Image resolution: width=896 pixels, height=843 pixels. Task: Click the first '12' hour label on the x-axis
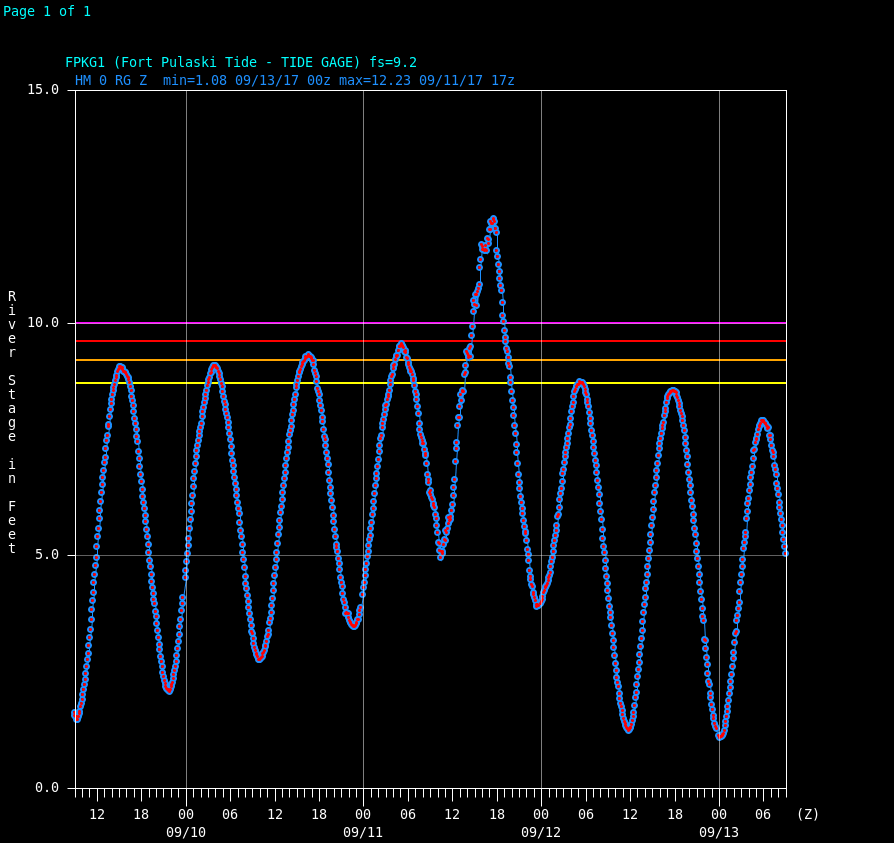pyautogui.click(x=97, y=814)
